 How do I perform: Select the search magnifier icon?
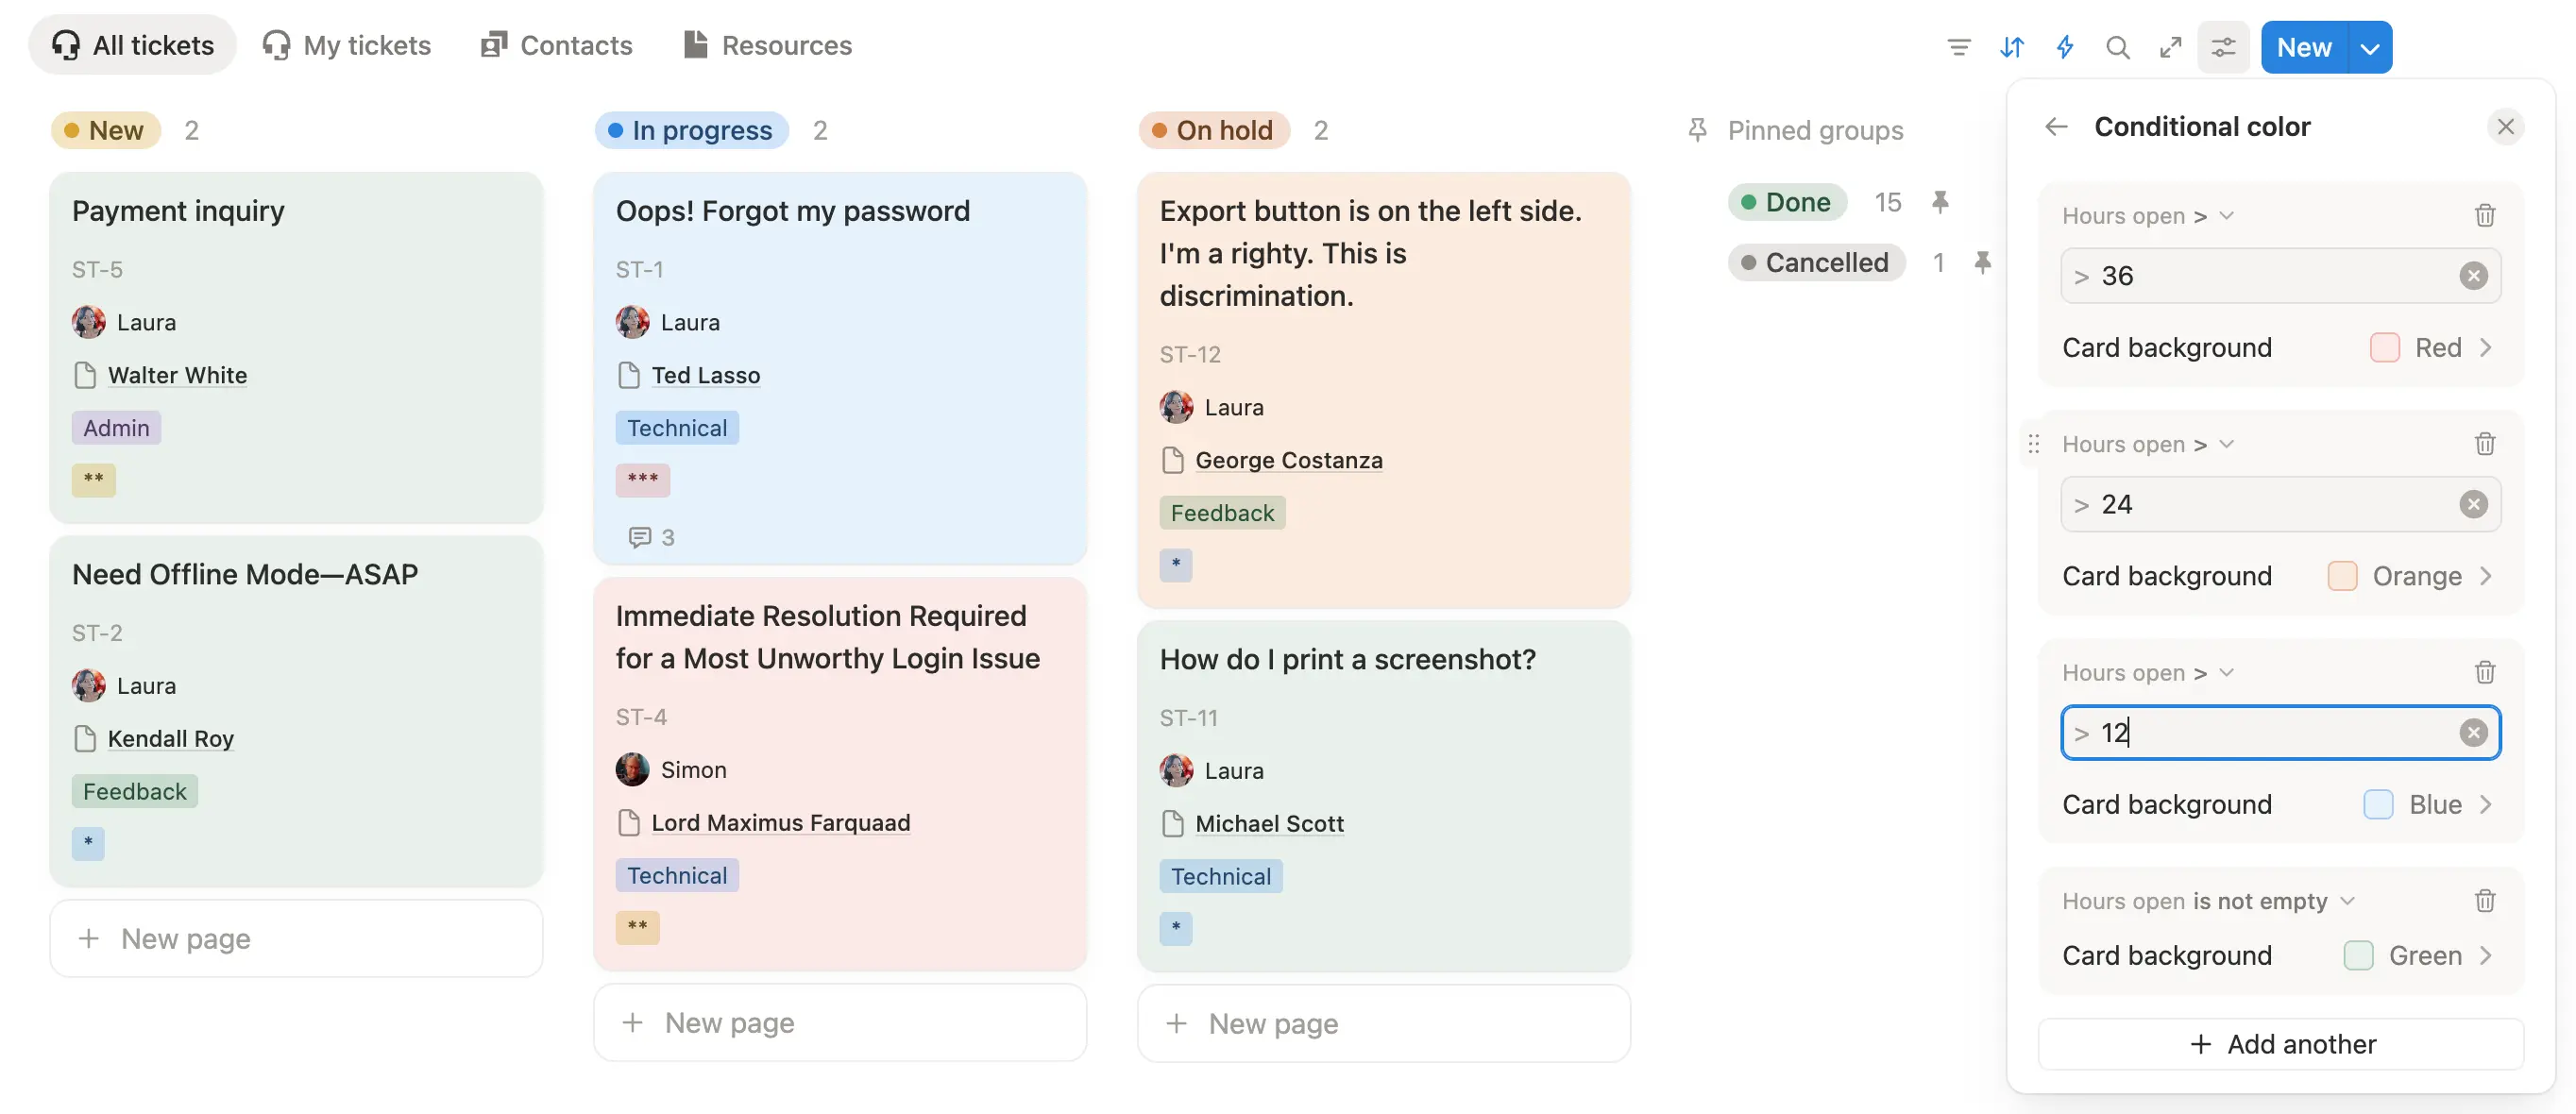(x=2117, y=46)
